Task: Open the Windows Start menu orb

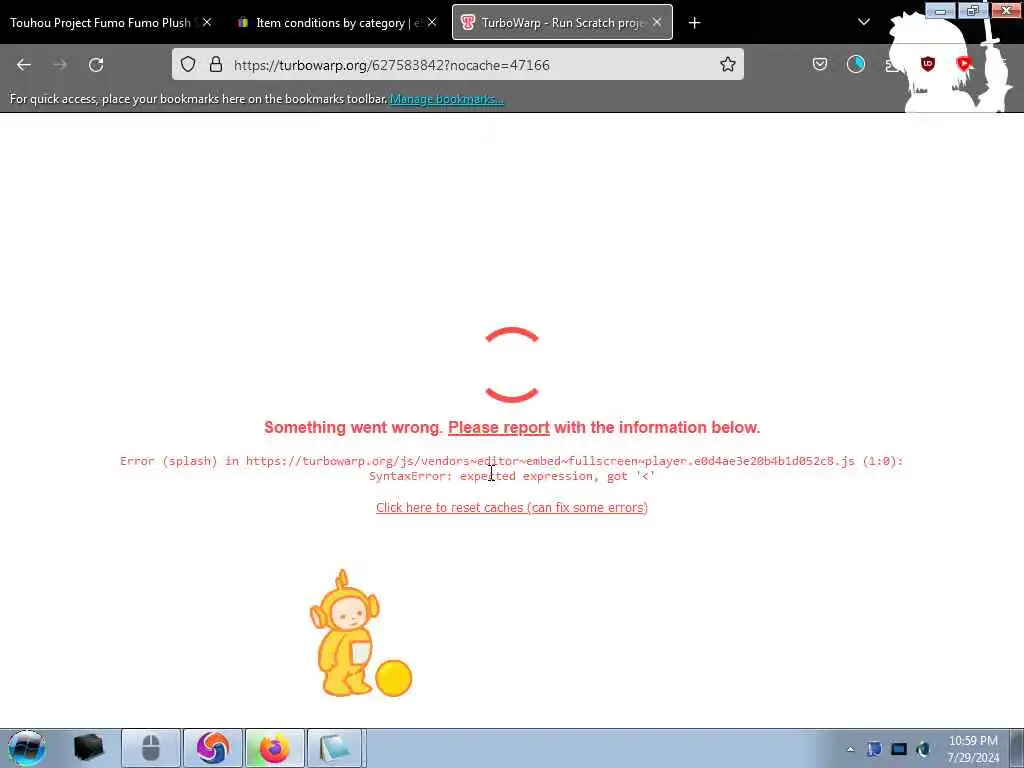Action: (27, 748)
